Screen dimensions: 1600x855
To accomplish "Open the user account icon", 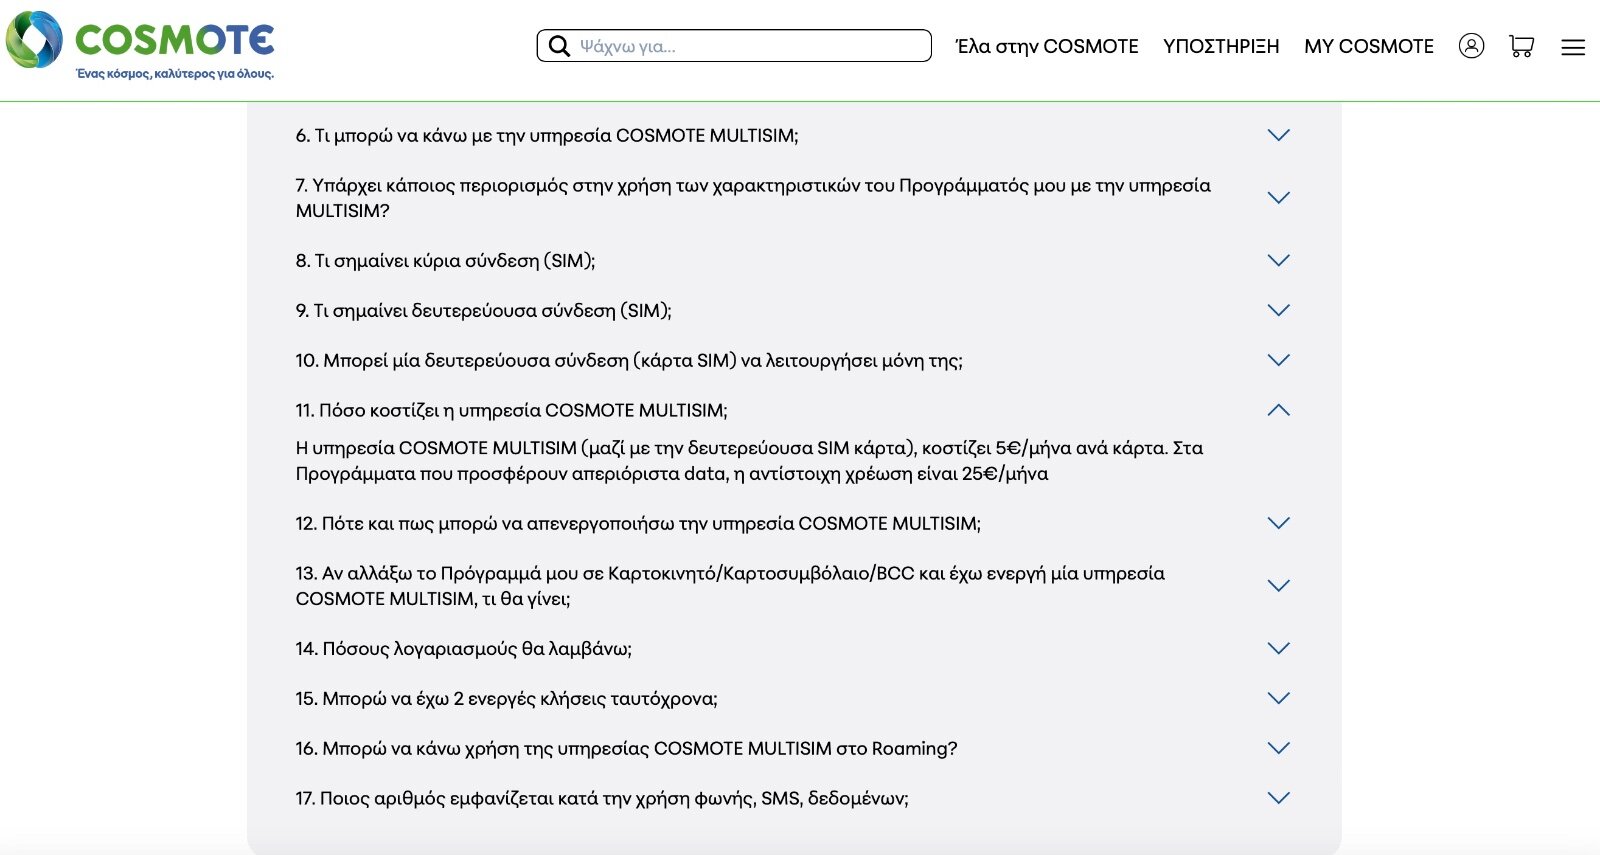I will pos(1471,46).
